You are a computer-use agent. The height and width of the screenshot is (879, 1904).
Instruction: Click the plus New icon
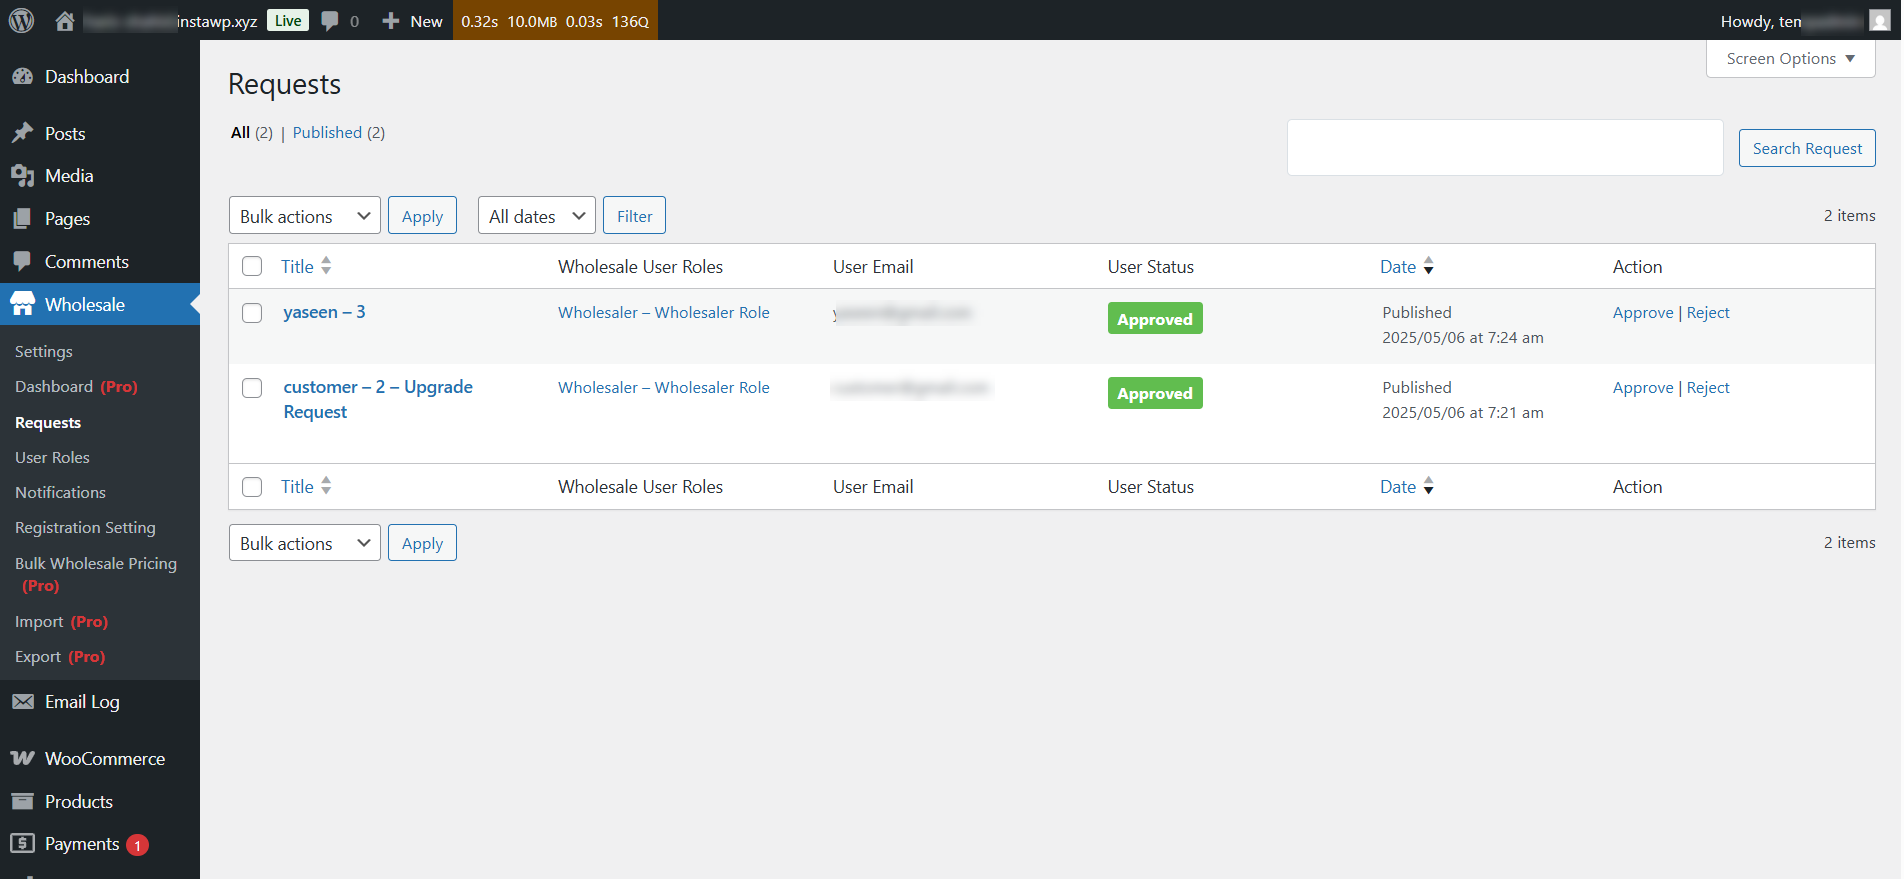click(391, 21)
